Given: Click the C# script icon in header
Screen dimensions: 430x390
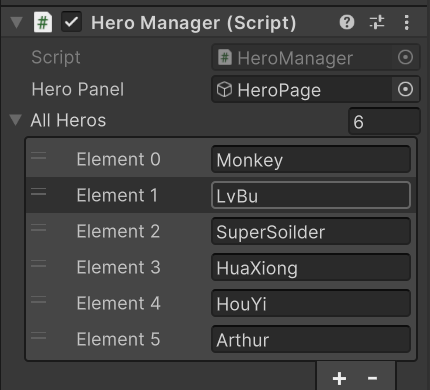Looking at the screenshot, I should click(x=43, y=22).
